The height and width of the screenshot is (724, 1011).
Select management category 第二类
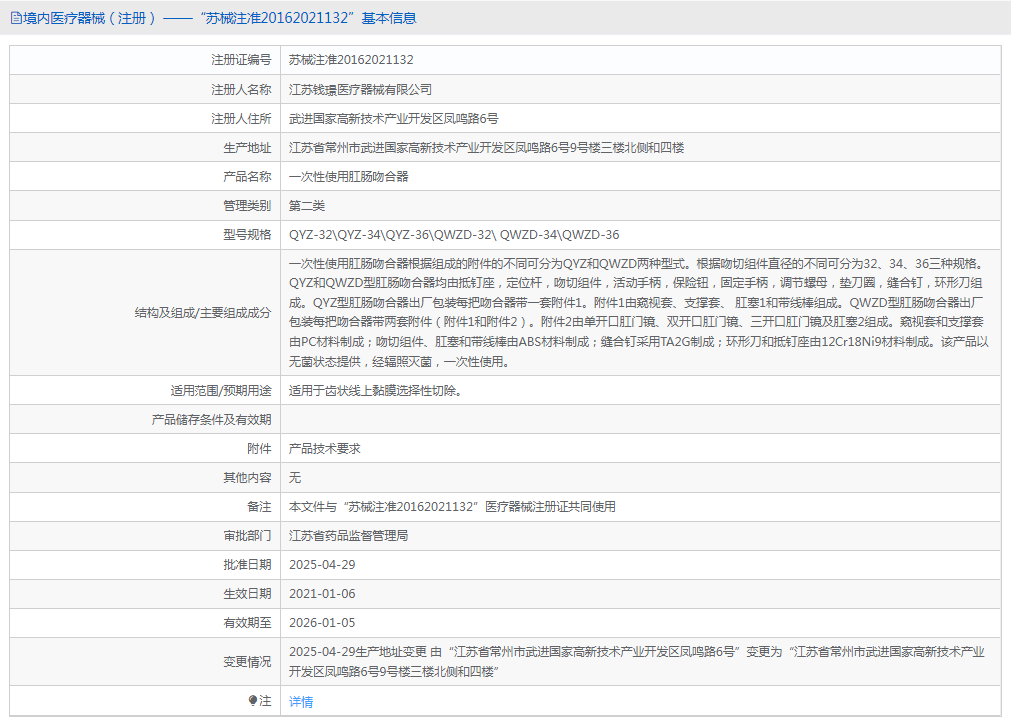(307, 206)
